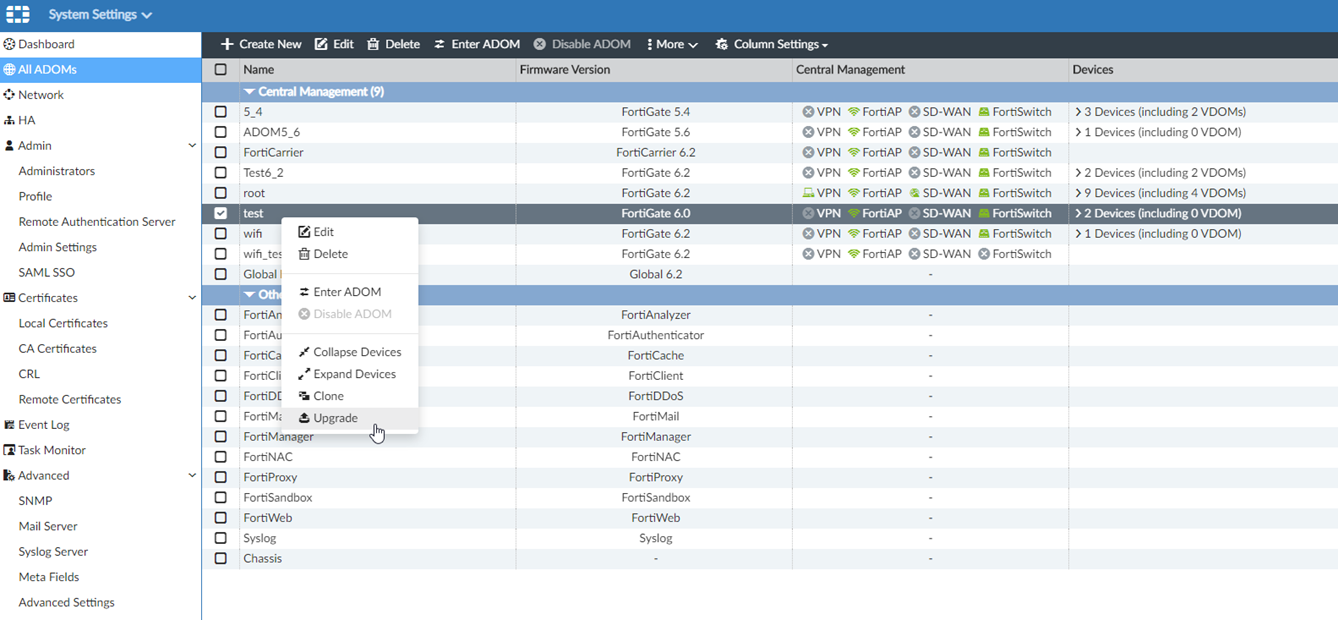This screenshot has height=620, width=1338.
Task: Choose Edit in the context menu
Action: (x=350, y=232)
